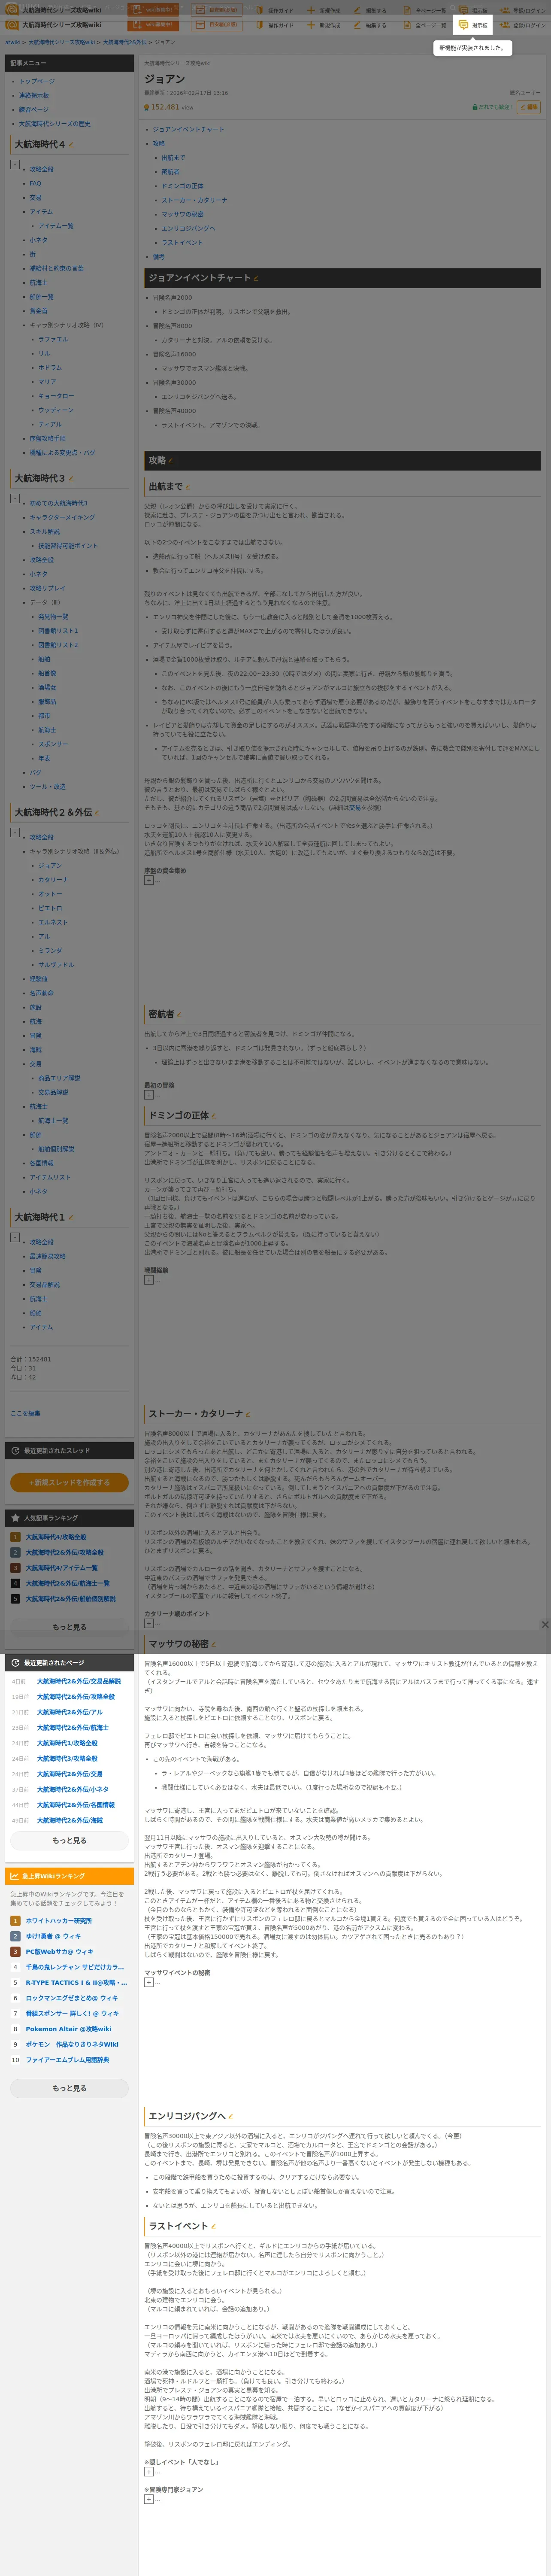Click the edit pencil beside 大航海時代４ heading

(x=70, y=145)
